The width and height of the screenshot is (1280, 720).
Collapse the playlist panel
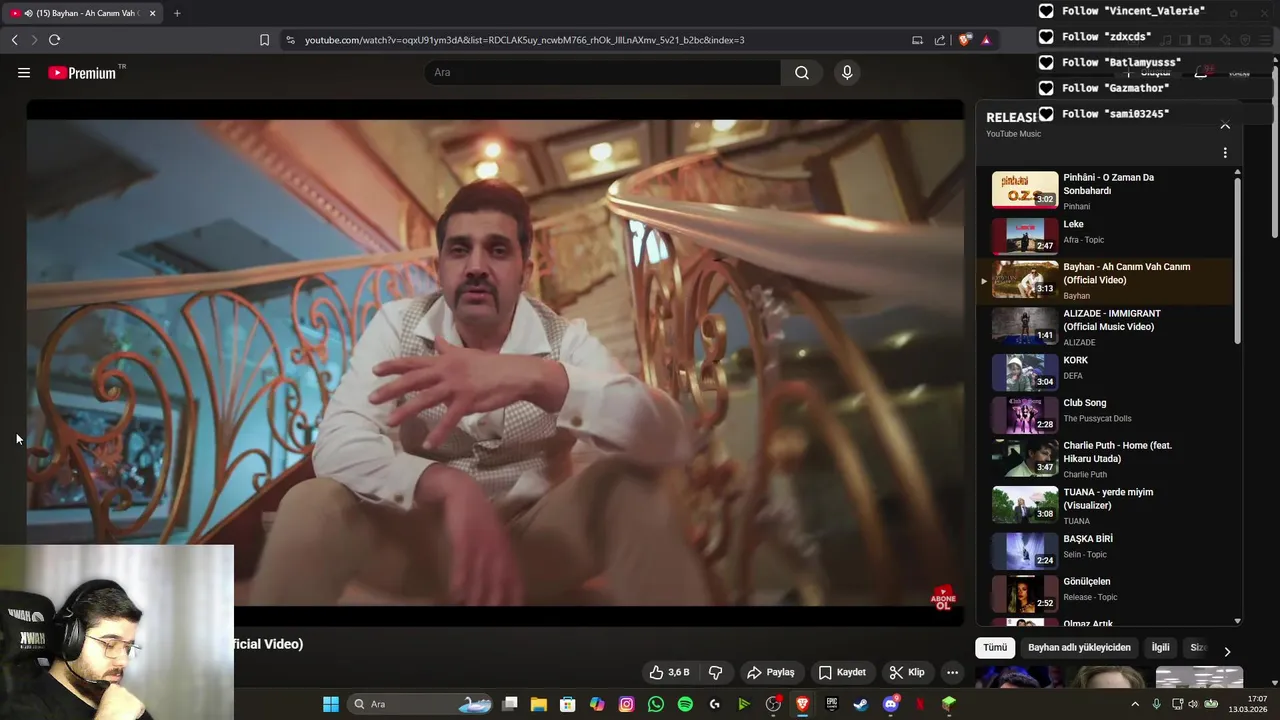pyautogui.click(x=1225, y=125)
